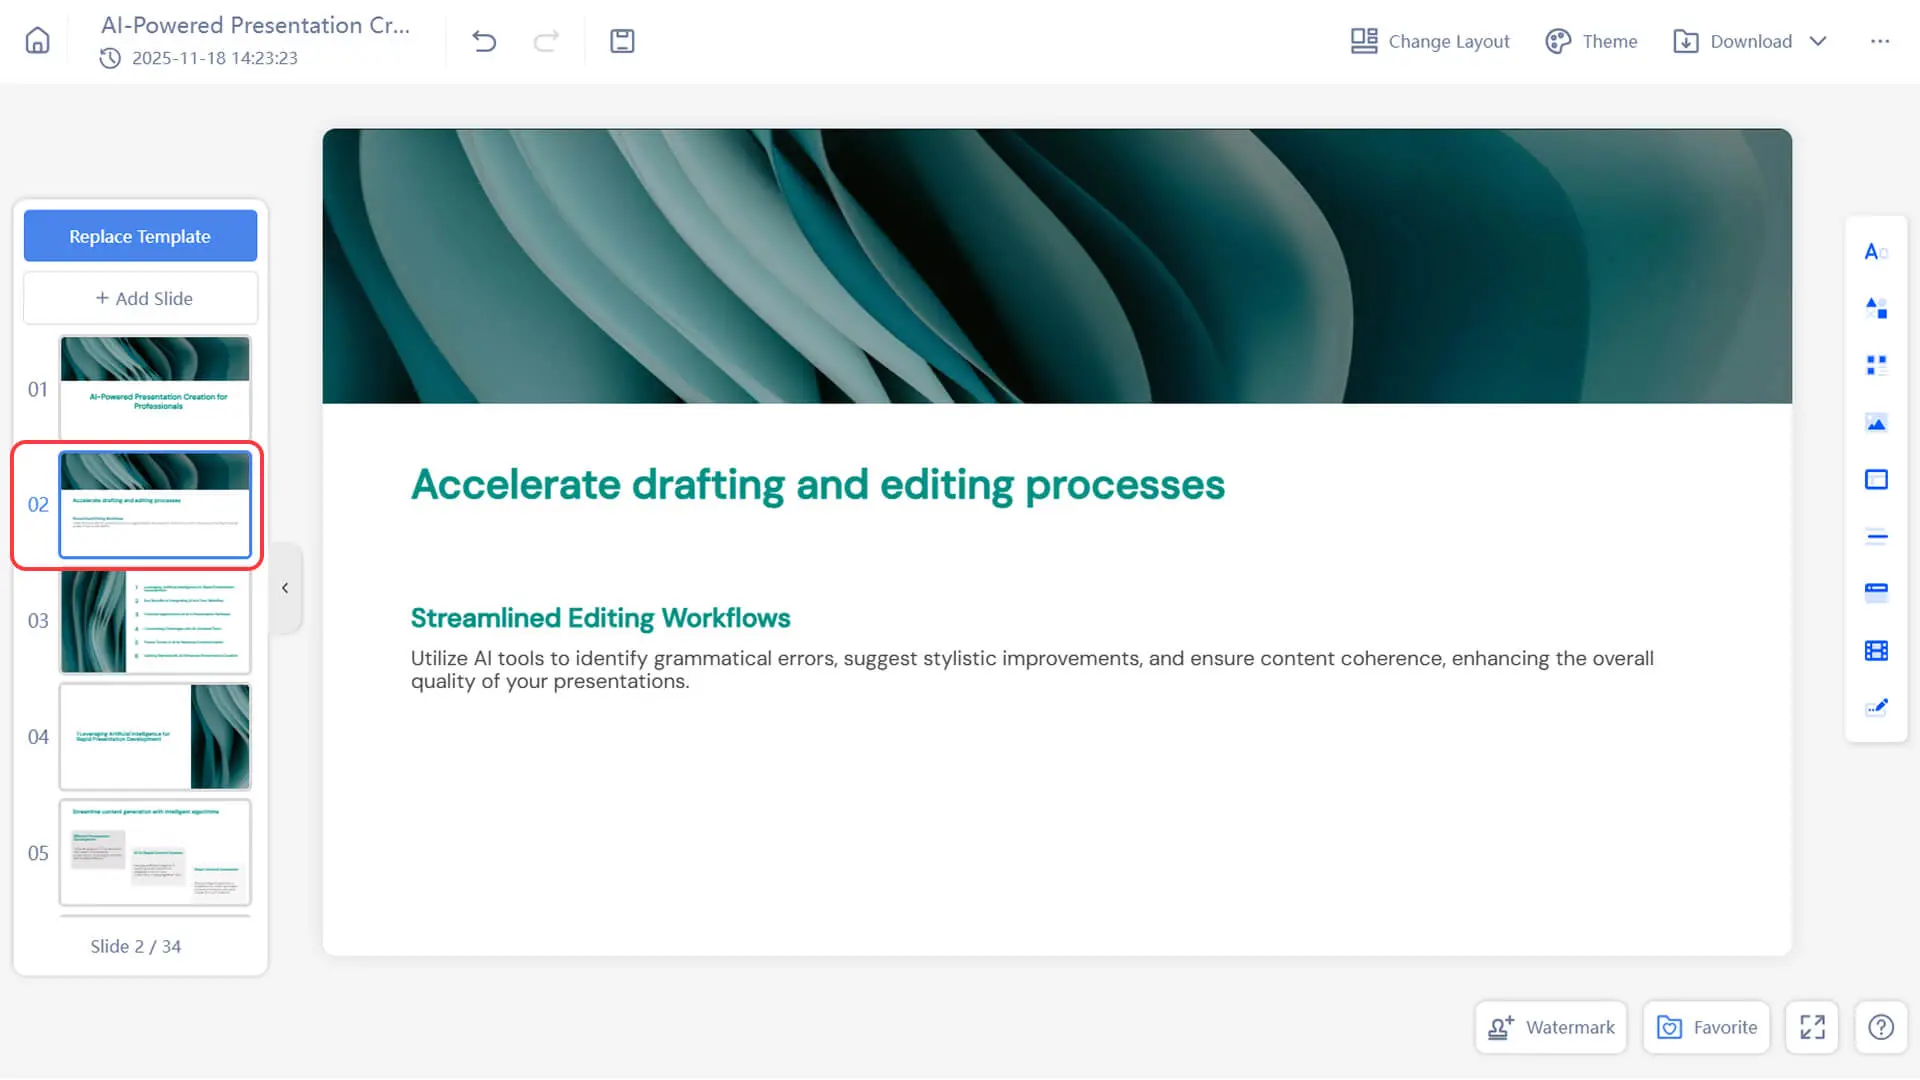The height and width of the screenshot is (1080, 1920).
Task: Open the frame/container tool icon
Action: coord(1876,480)
